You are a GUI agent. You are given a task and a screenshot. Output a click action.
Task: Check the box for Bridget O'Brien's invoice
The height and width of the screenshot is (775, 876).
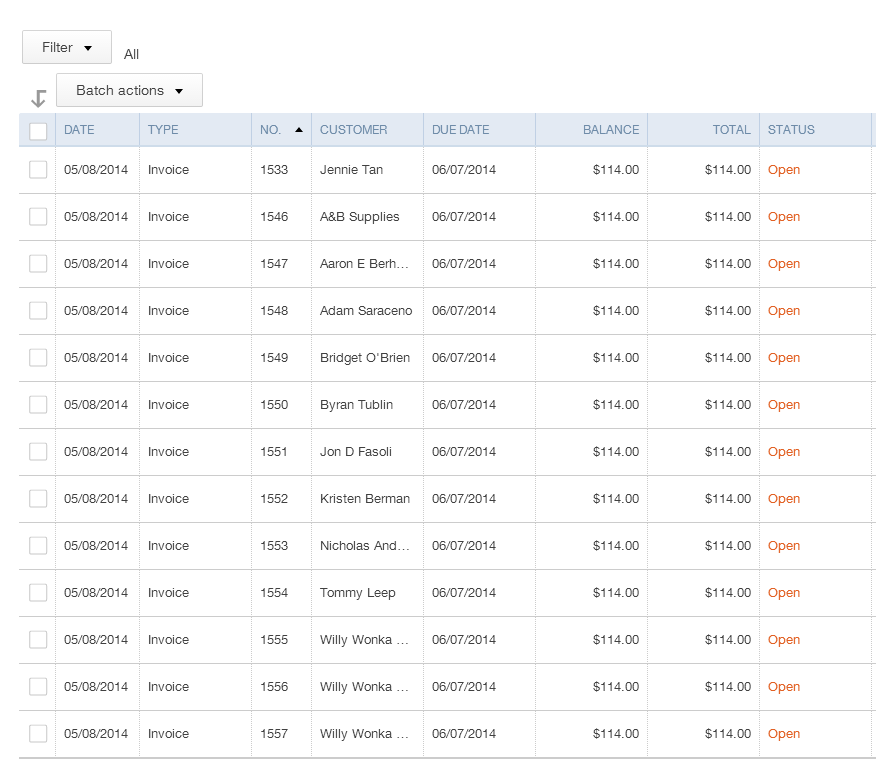(x=38, y=358)
